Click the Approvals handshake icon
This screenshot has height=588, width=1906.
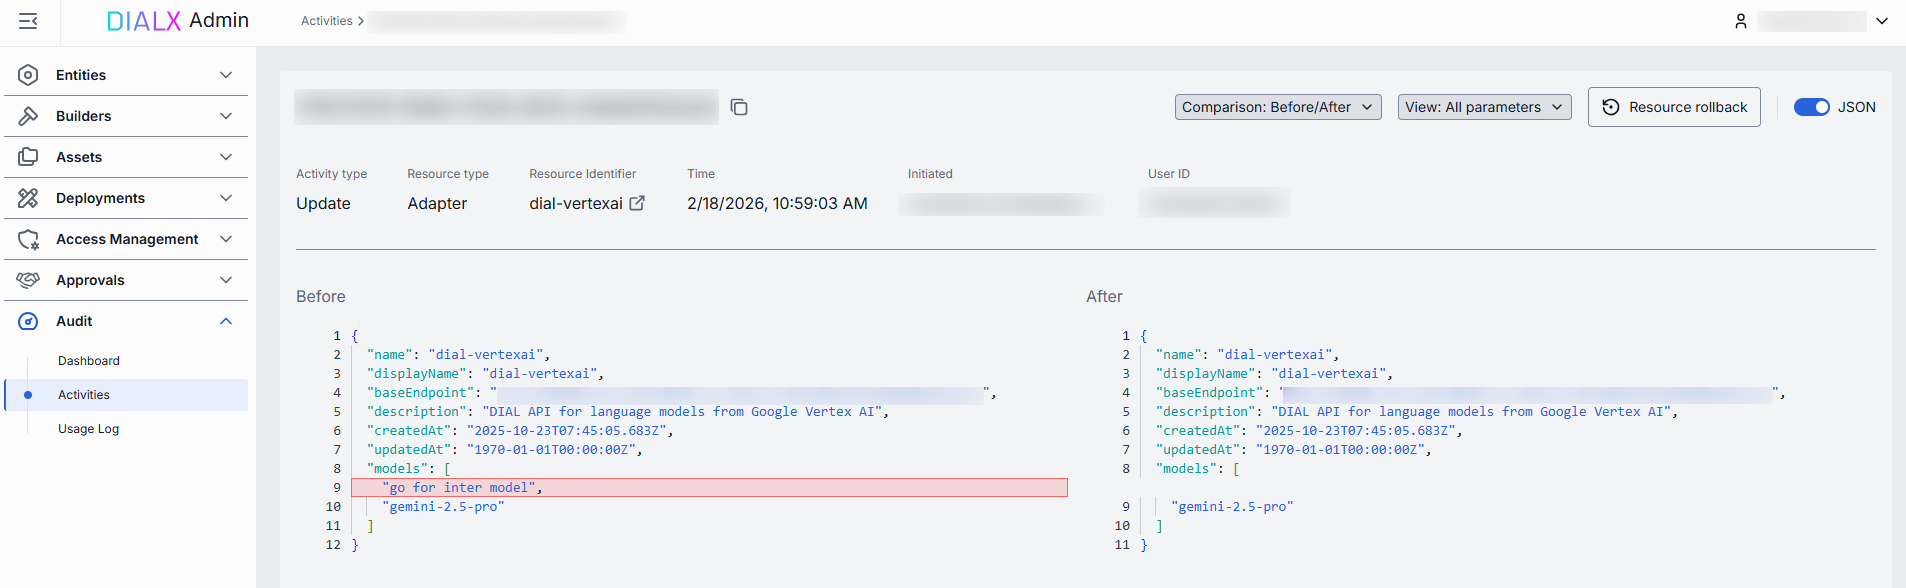point(28,280)
